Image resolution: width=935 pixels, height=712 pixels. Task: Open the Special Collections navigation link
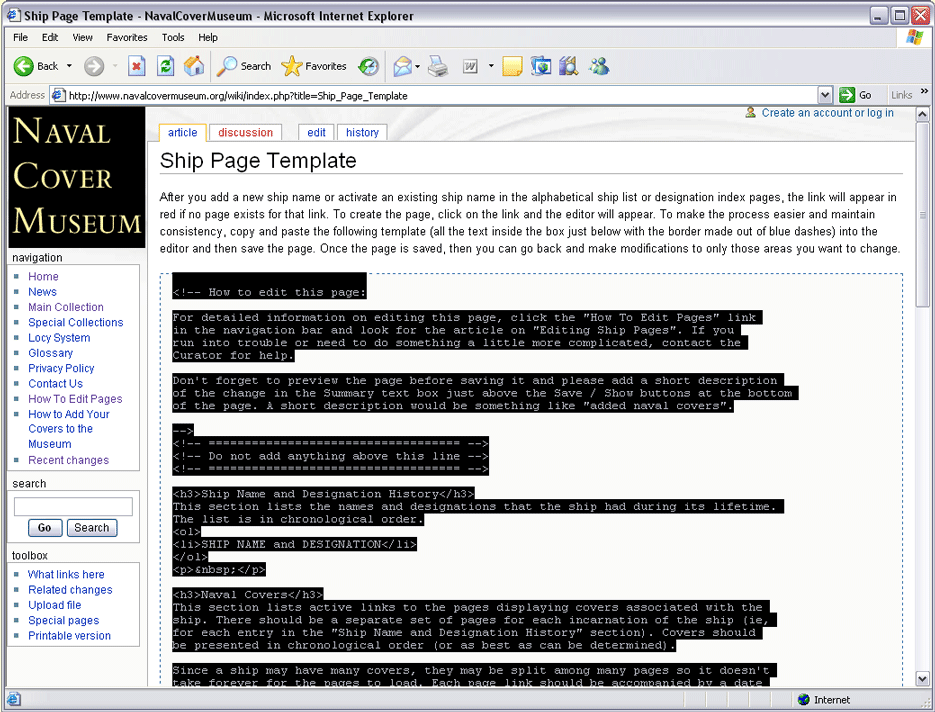76,322
